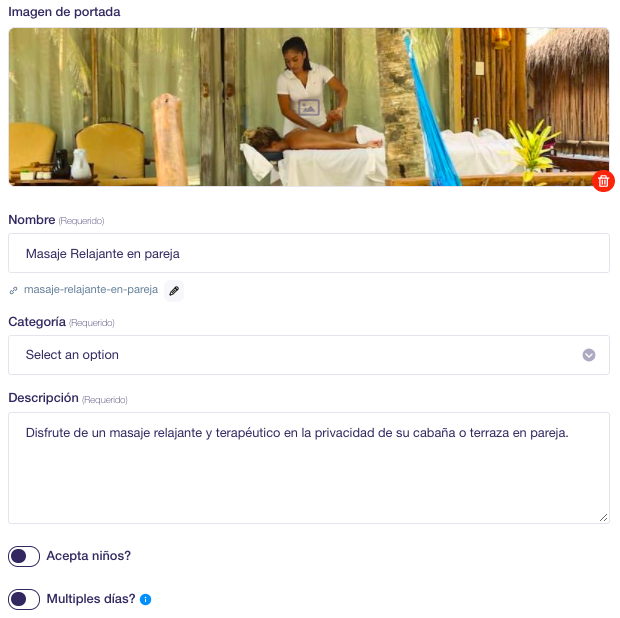Click the Categoría field label
620x618 pixels.
click(x=37, y=322)
